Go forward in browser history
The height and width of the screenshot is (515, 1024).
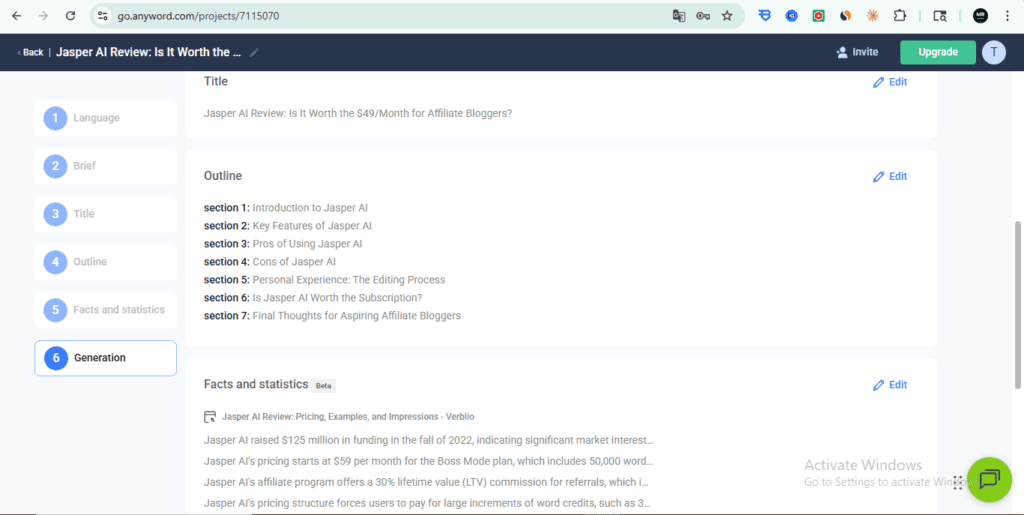click(43, 16)
